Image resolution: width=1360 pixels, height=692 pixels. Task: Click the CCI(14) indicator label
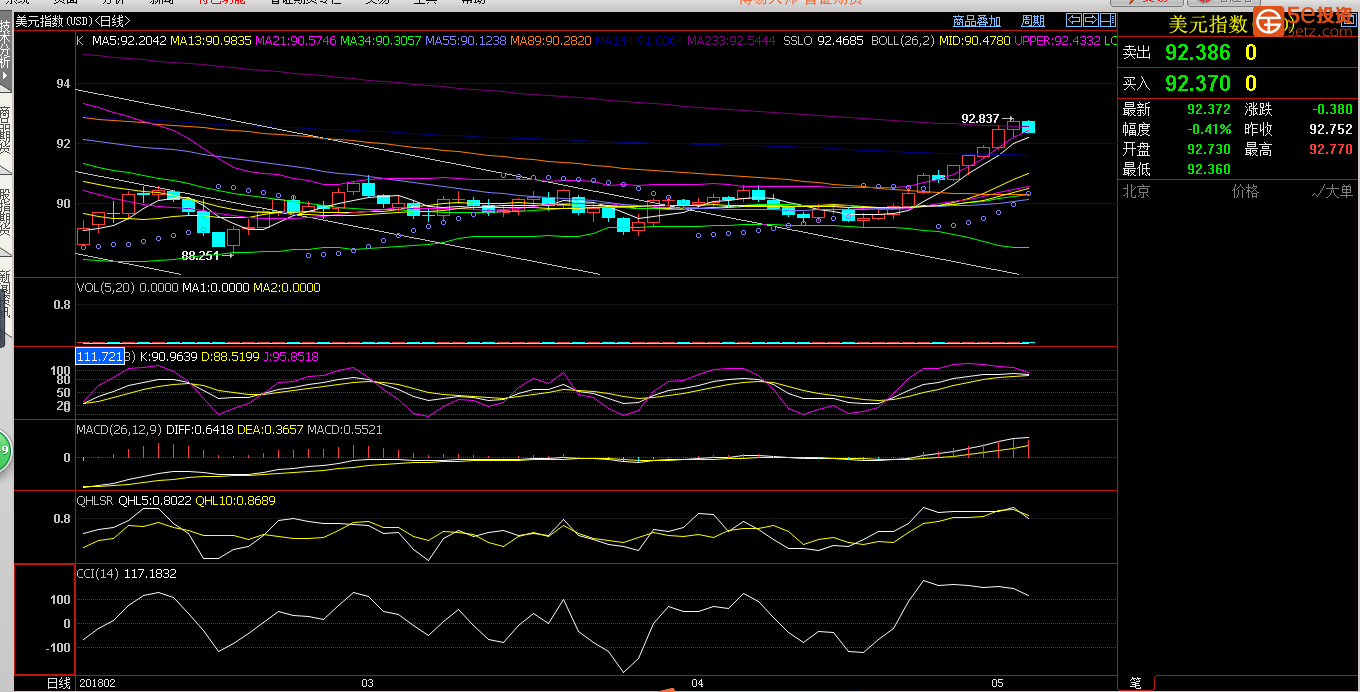point(98,574)
